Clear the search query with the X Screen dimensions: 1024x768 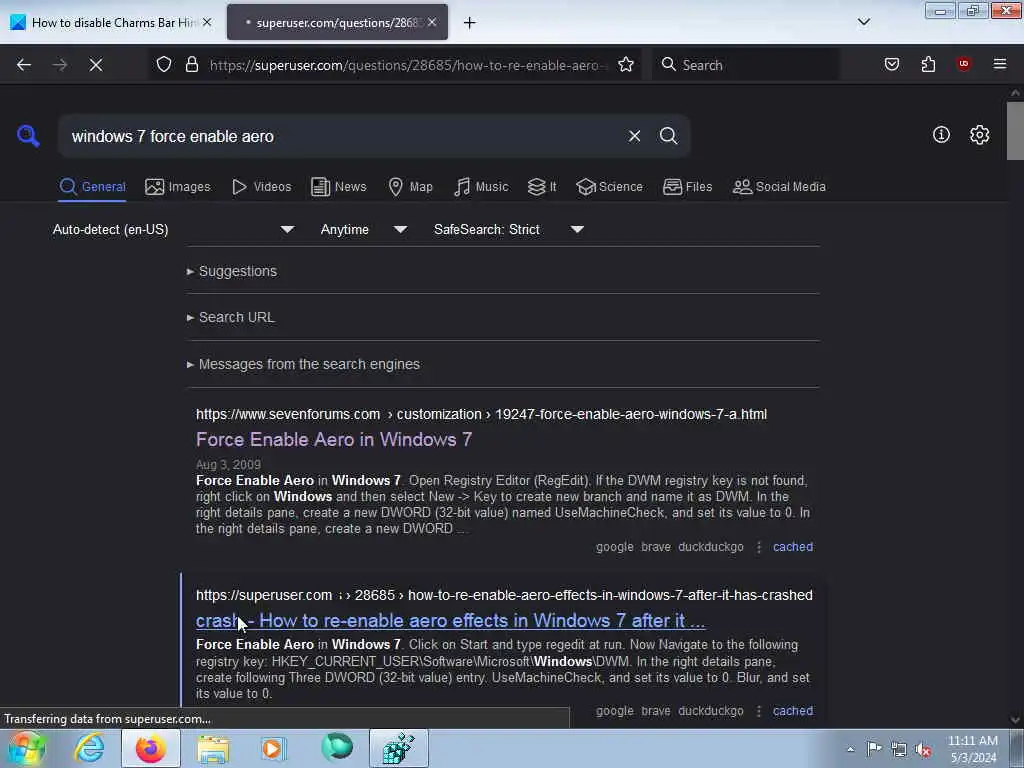[634, 136]
